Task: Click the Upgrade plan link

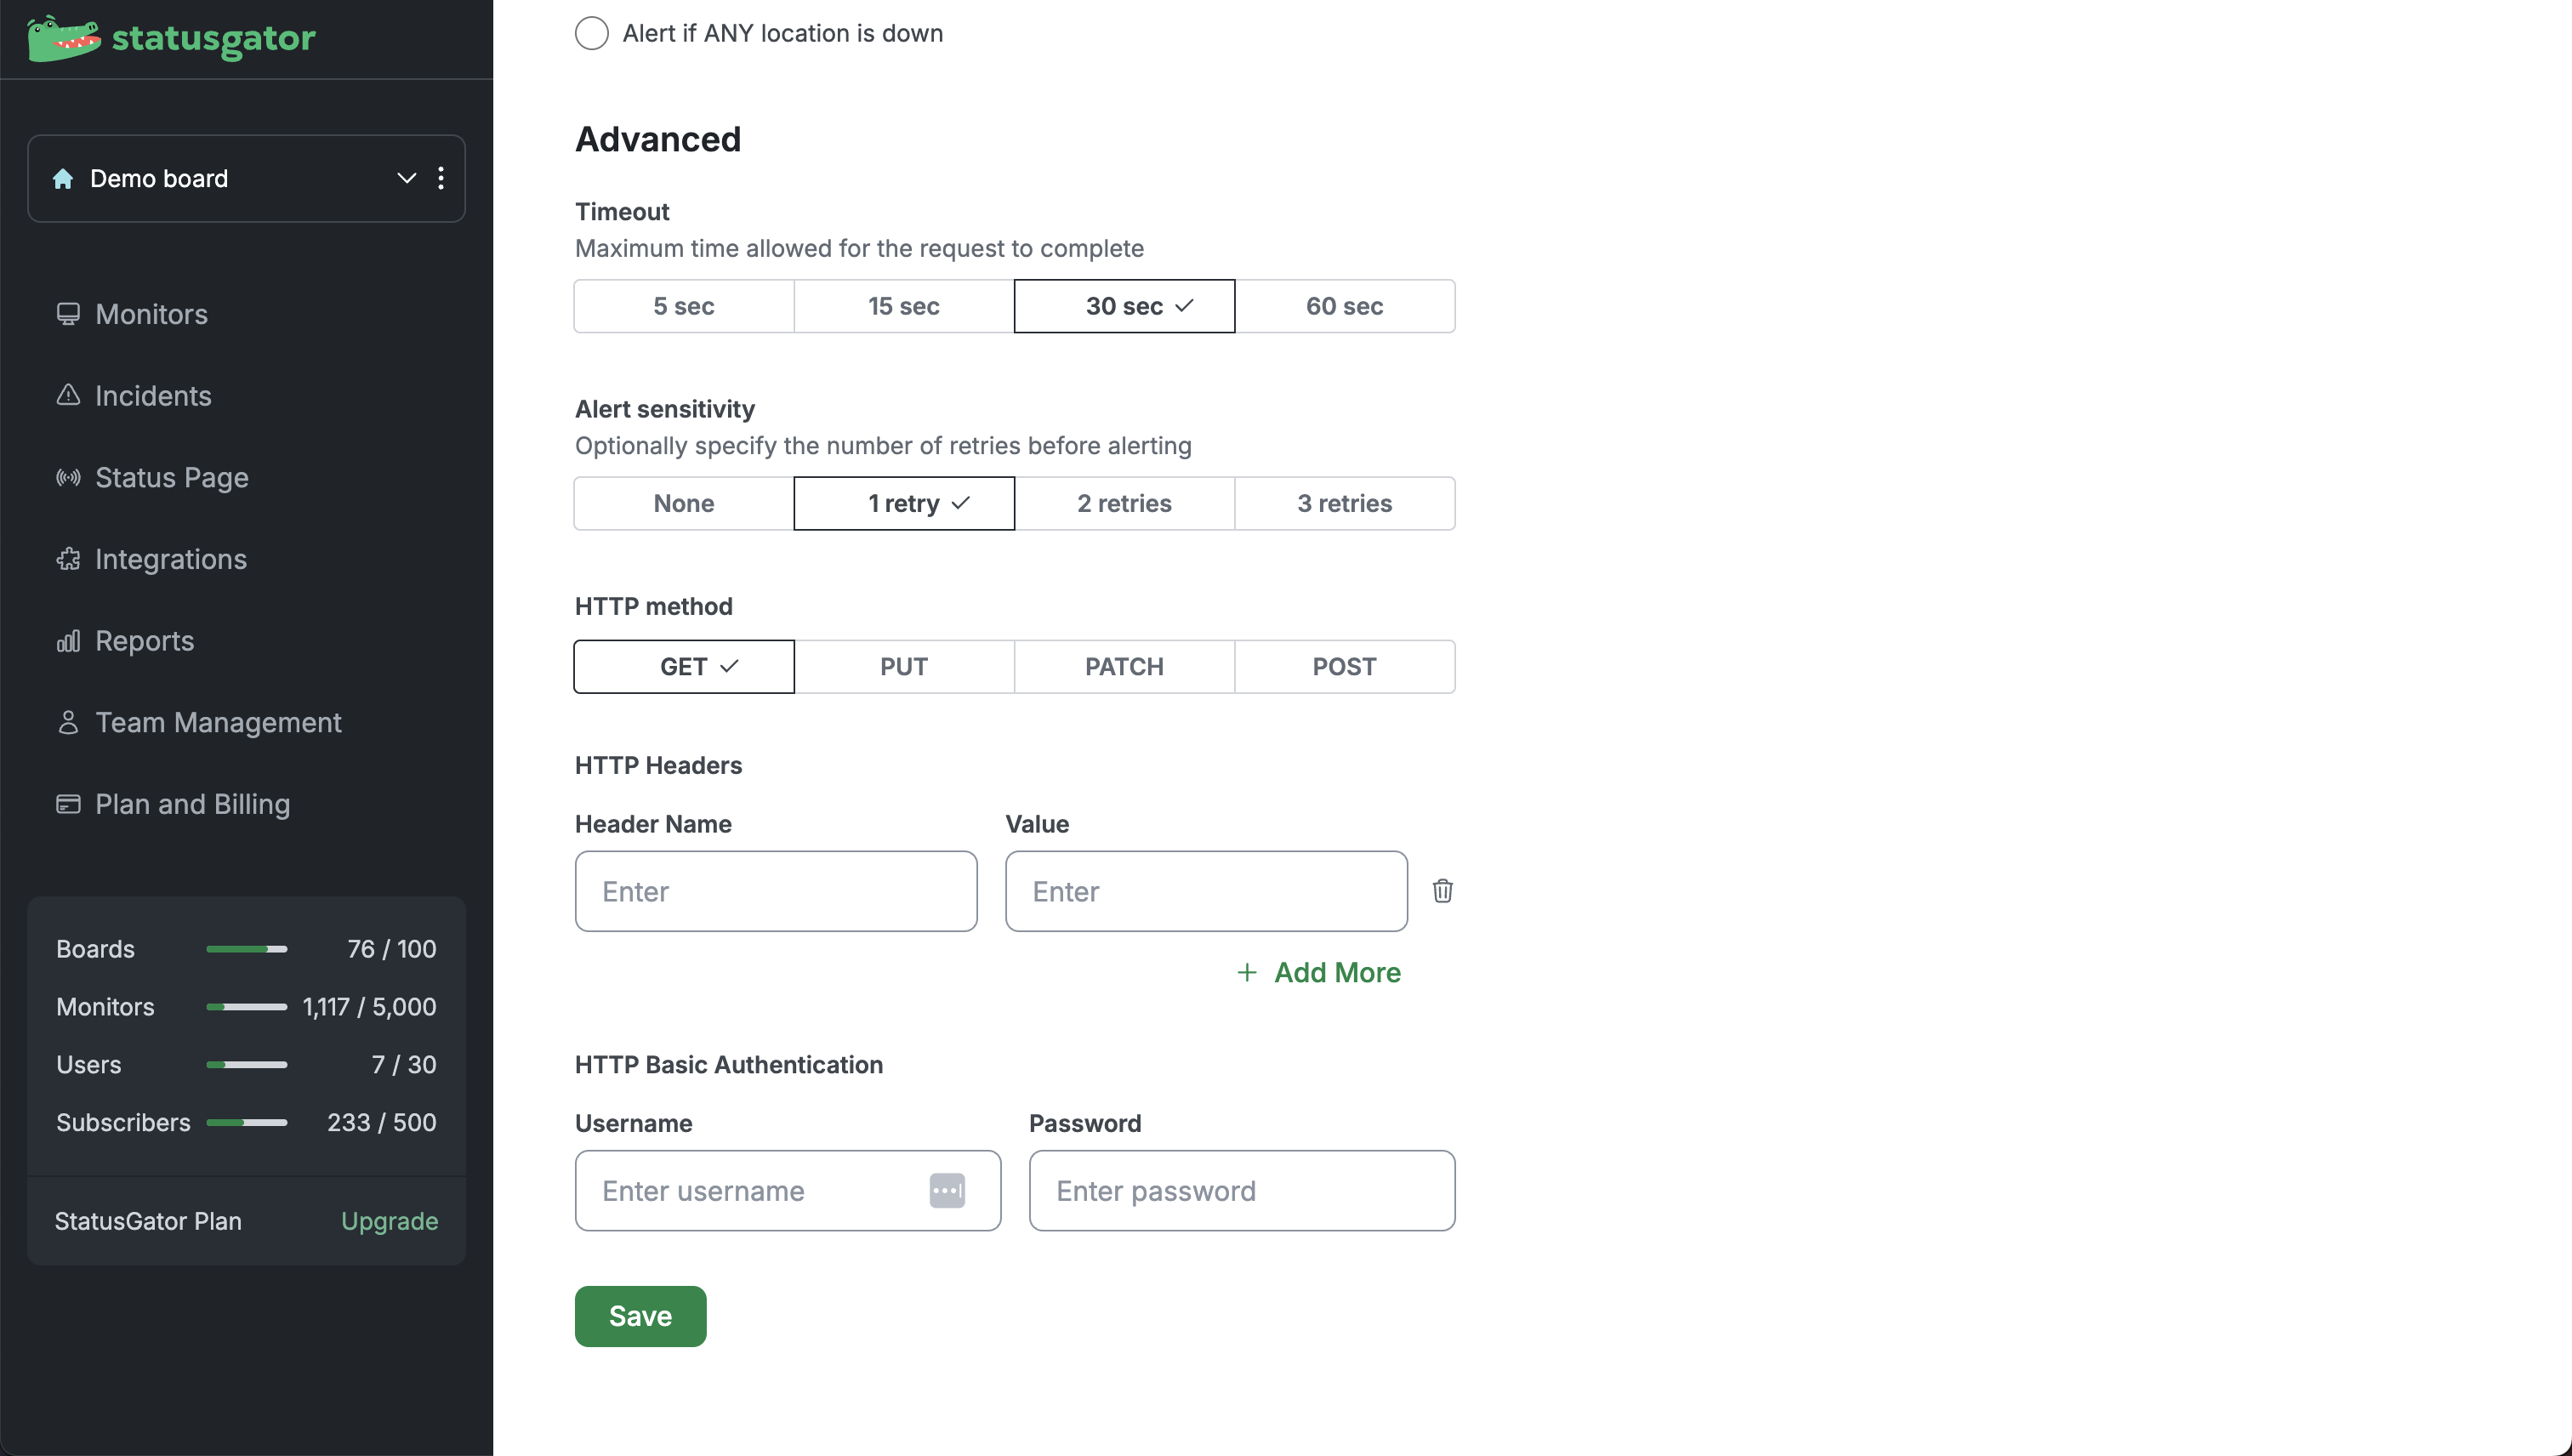Action: [x=389, y=1221]
